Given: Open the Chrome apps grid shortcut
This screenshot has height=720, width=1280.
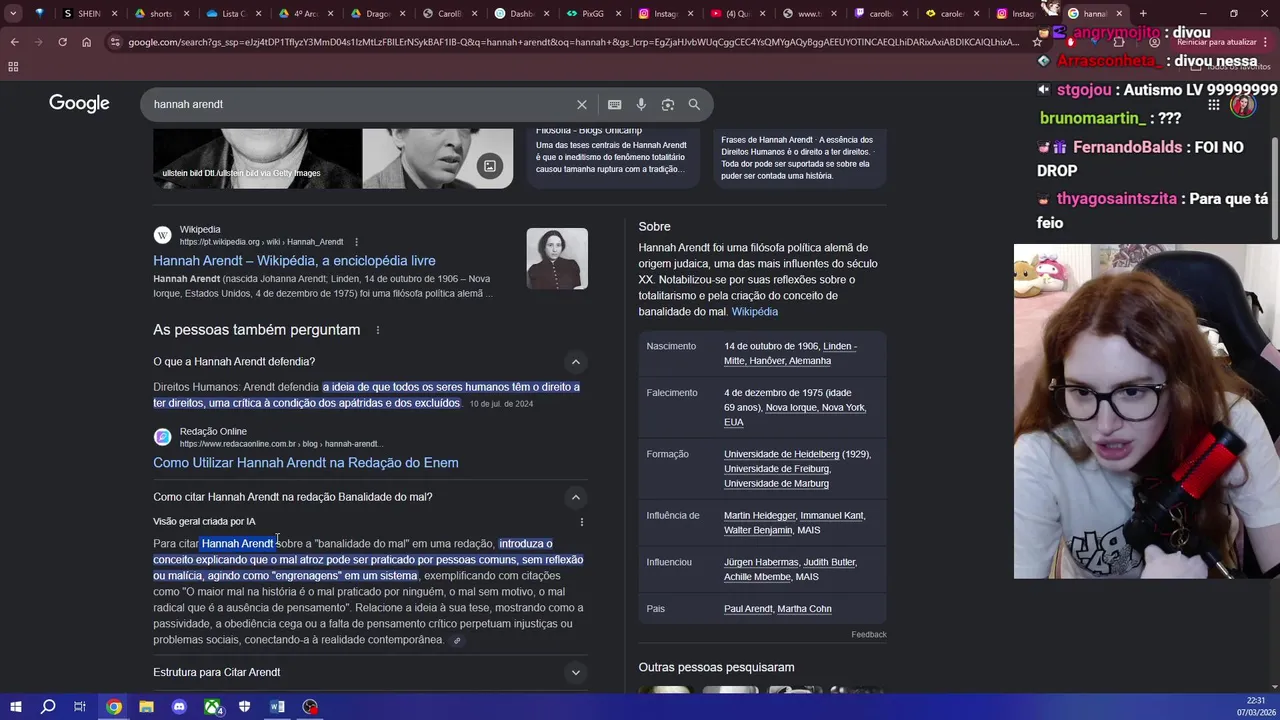Looking at the screenshot, I should point(13,66).
